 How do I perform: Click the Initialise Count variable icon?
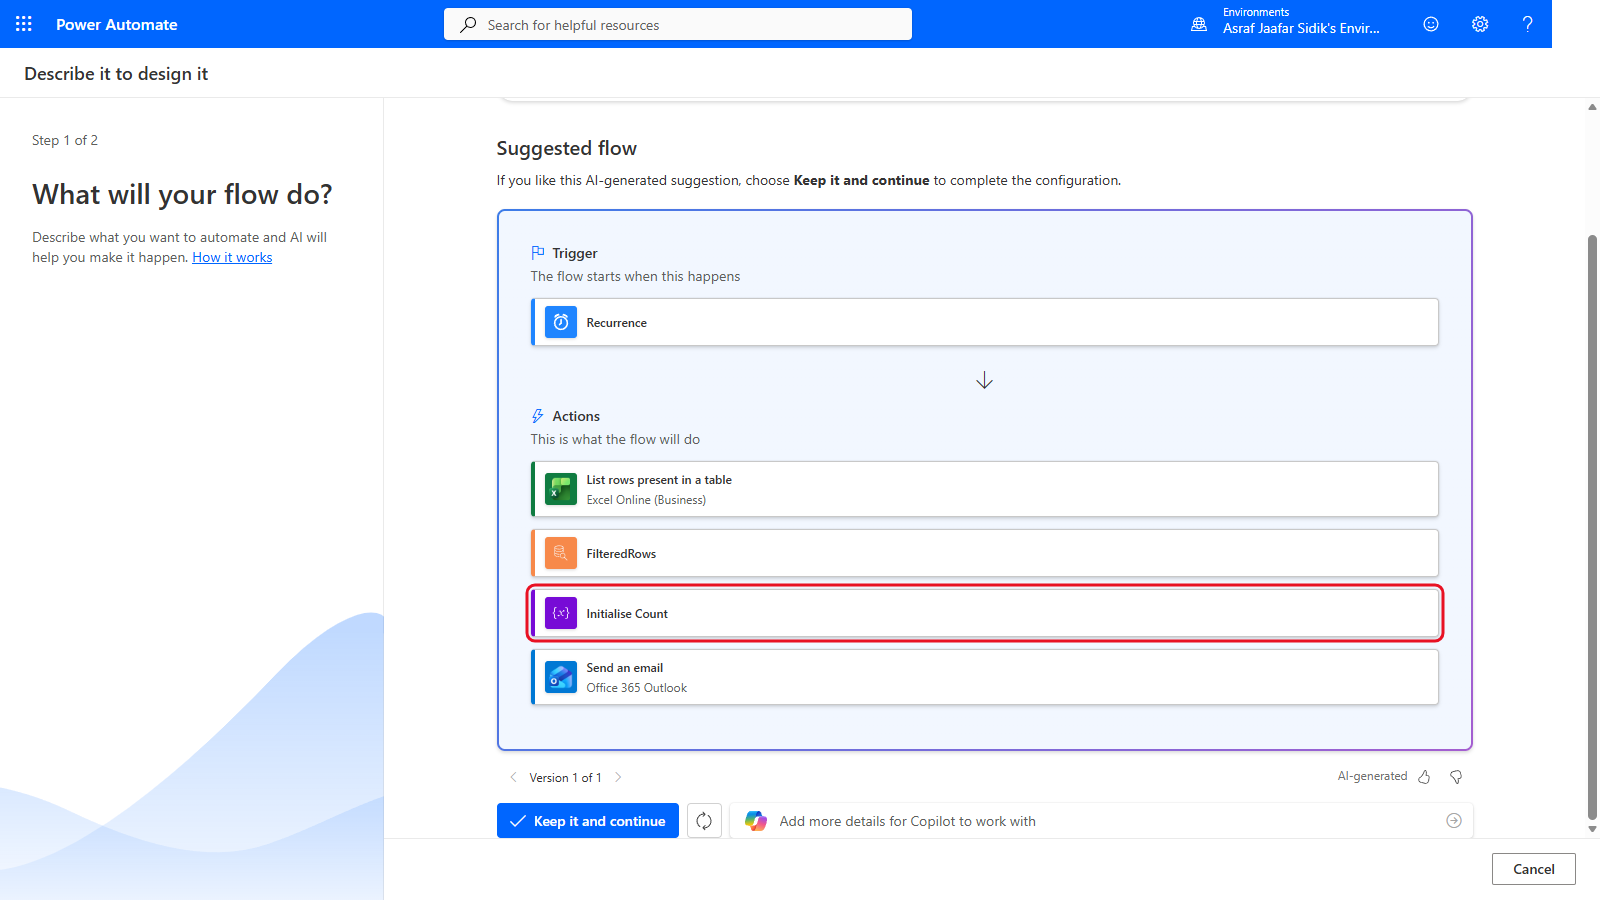tap(561, 613)
